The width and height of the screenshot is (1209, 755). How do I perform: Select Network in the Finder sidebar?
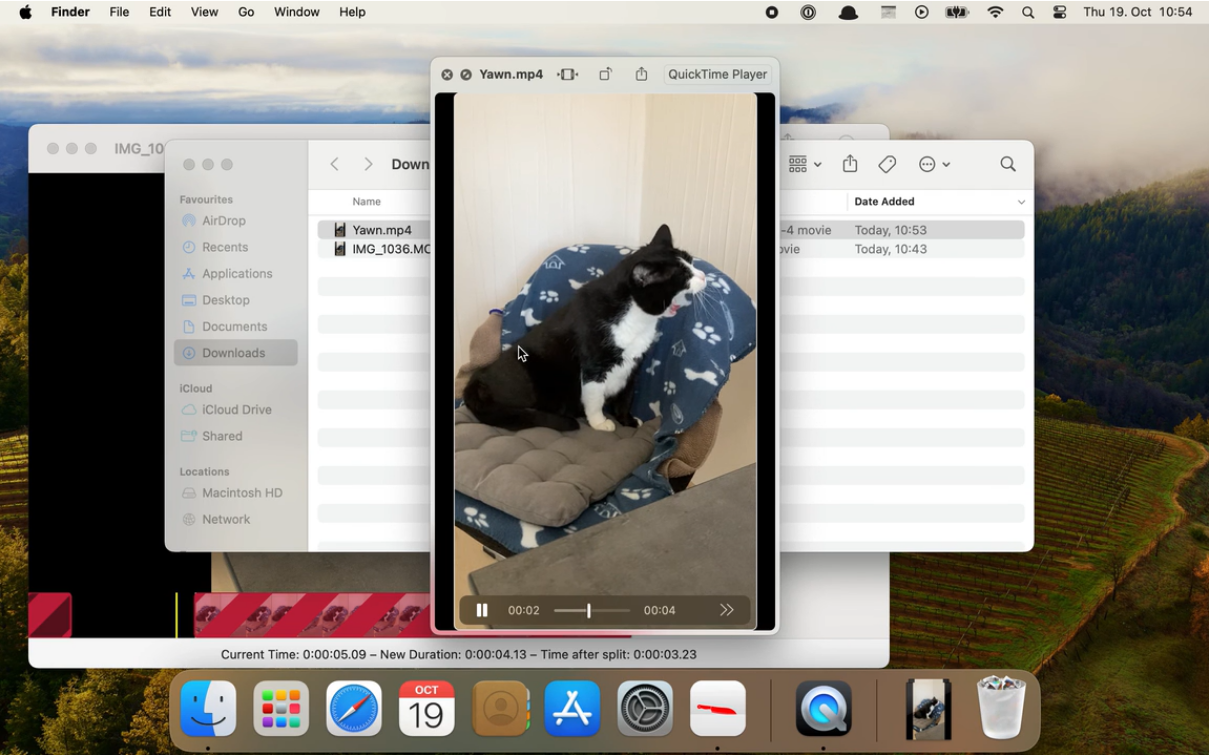(236, 520)
